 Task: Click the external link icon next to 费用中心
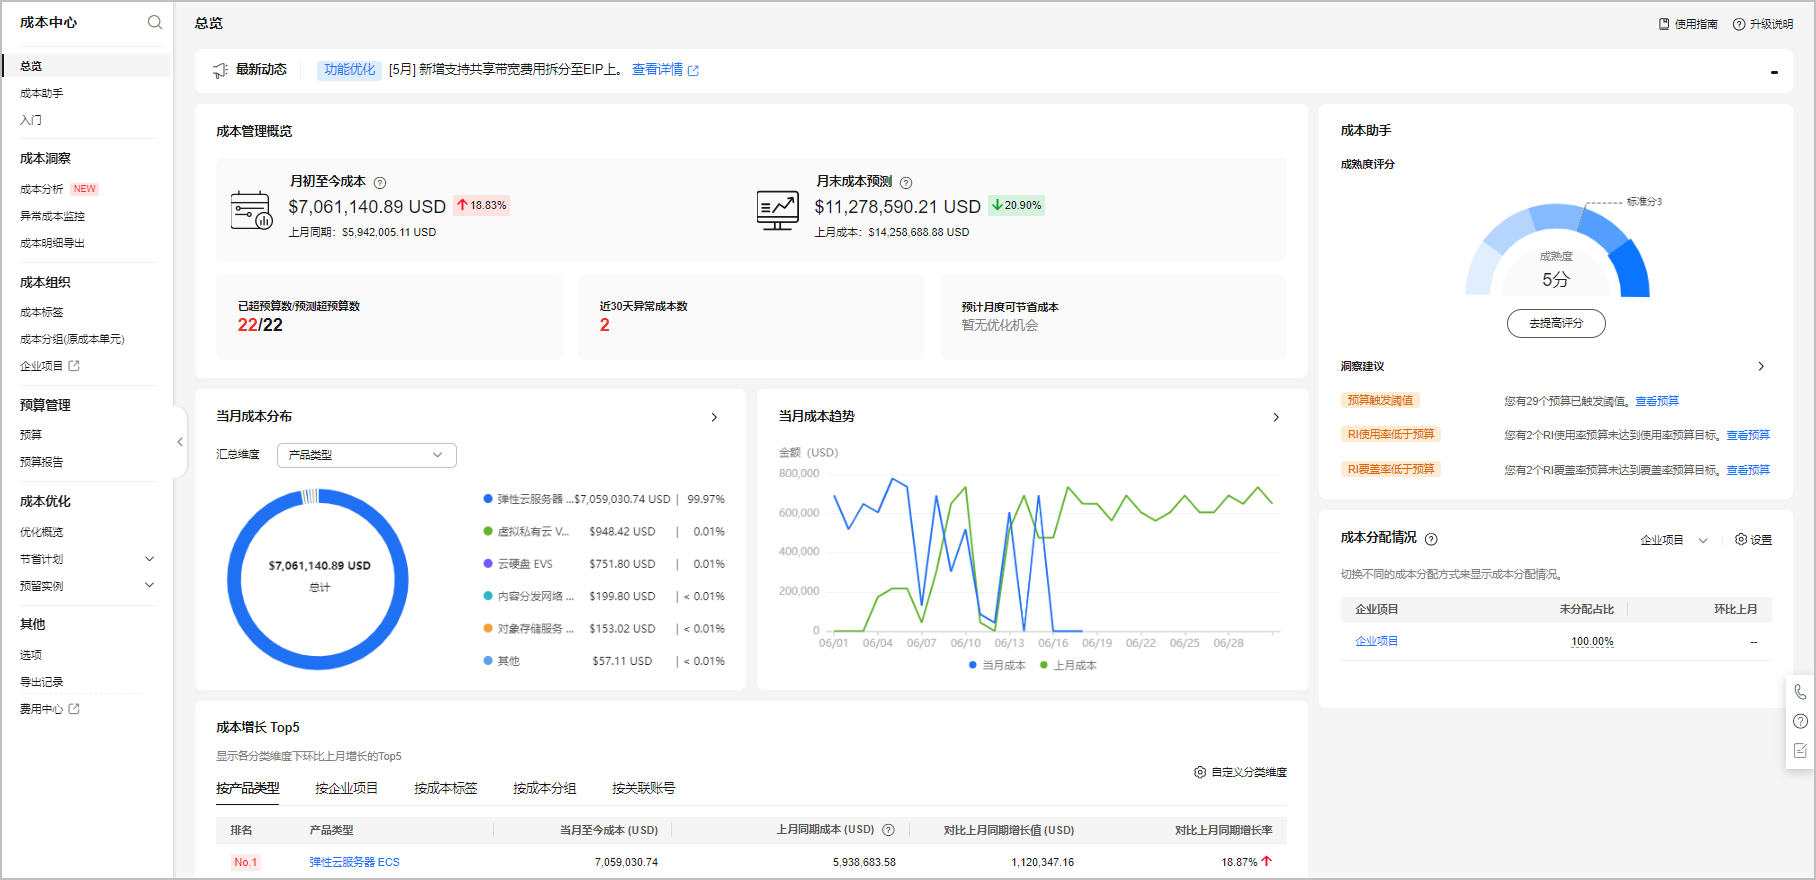pos(74,709)
